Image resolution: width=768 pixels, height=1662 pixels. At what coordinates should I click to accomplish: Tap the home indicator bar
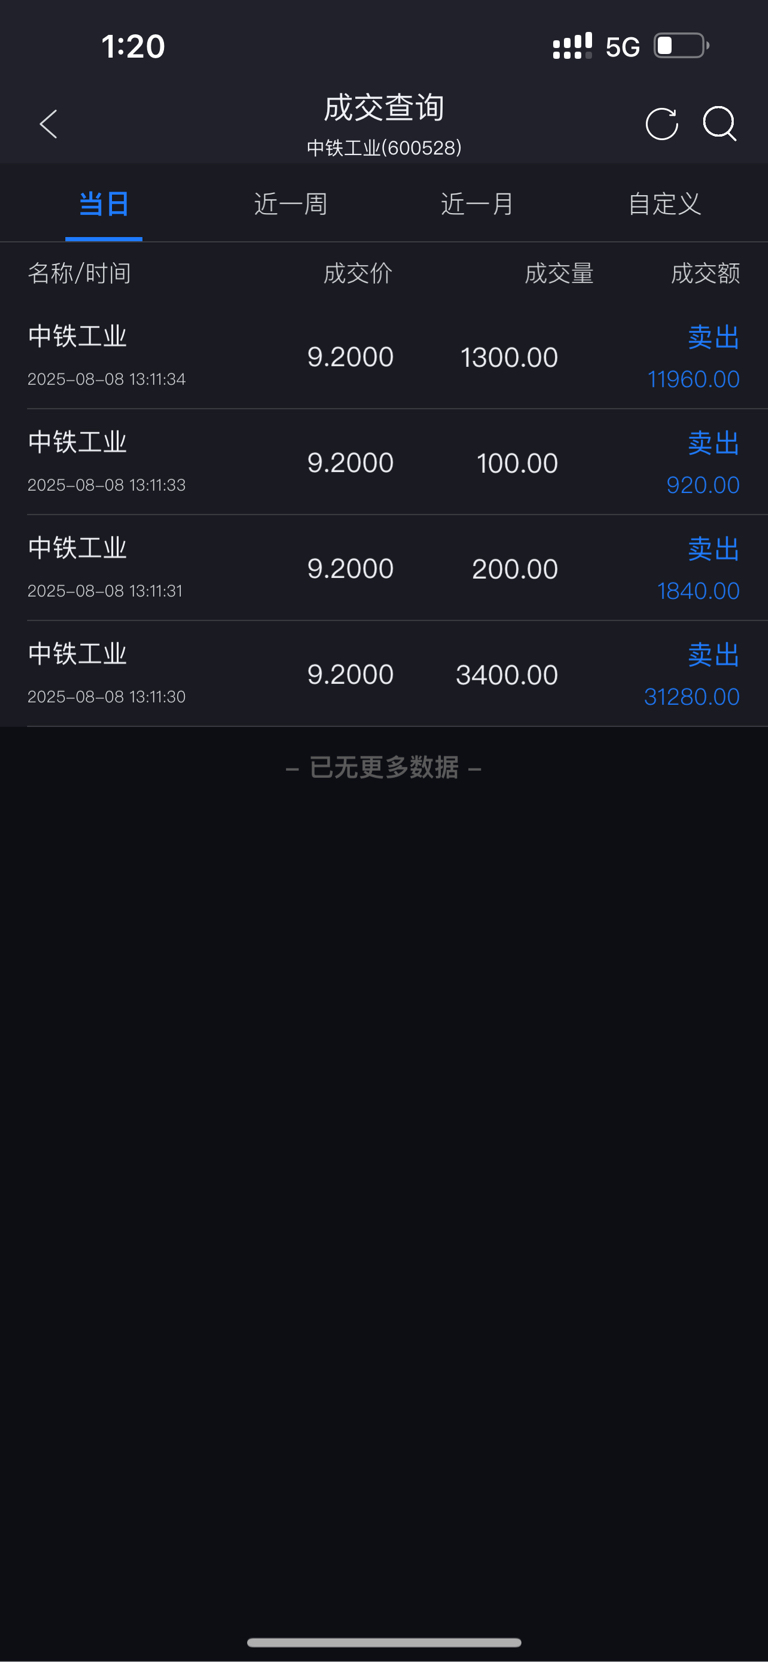coord(384,1642)
